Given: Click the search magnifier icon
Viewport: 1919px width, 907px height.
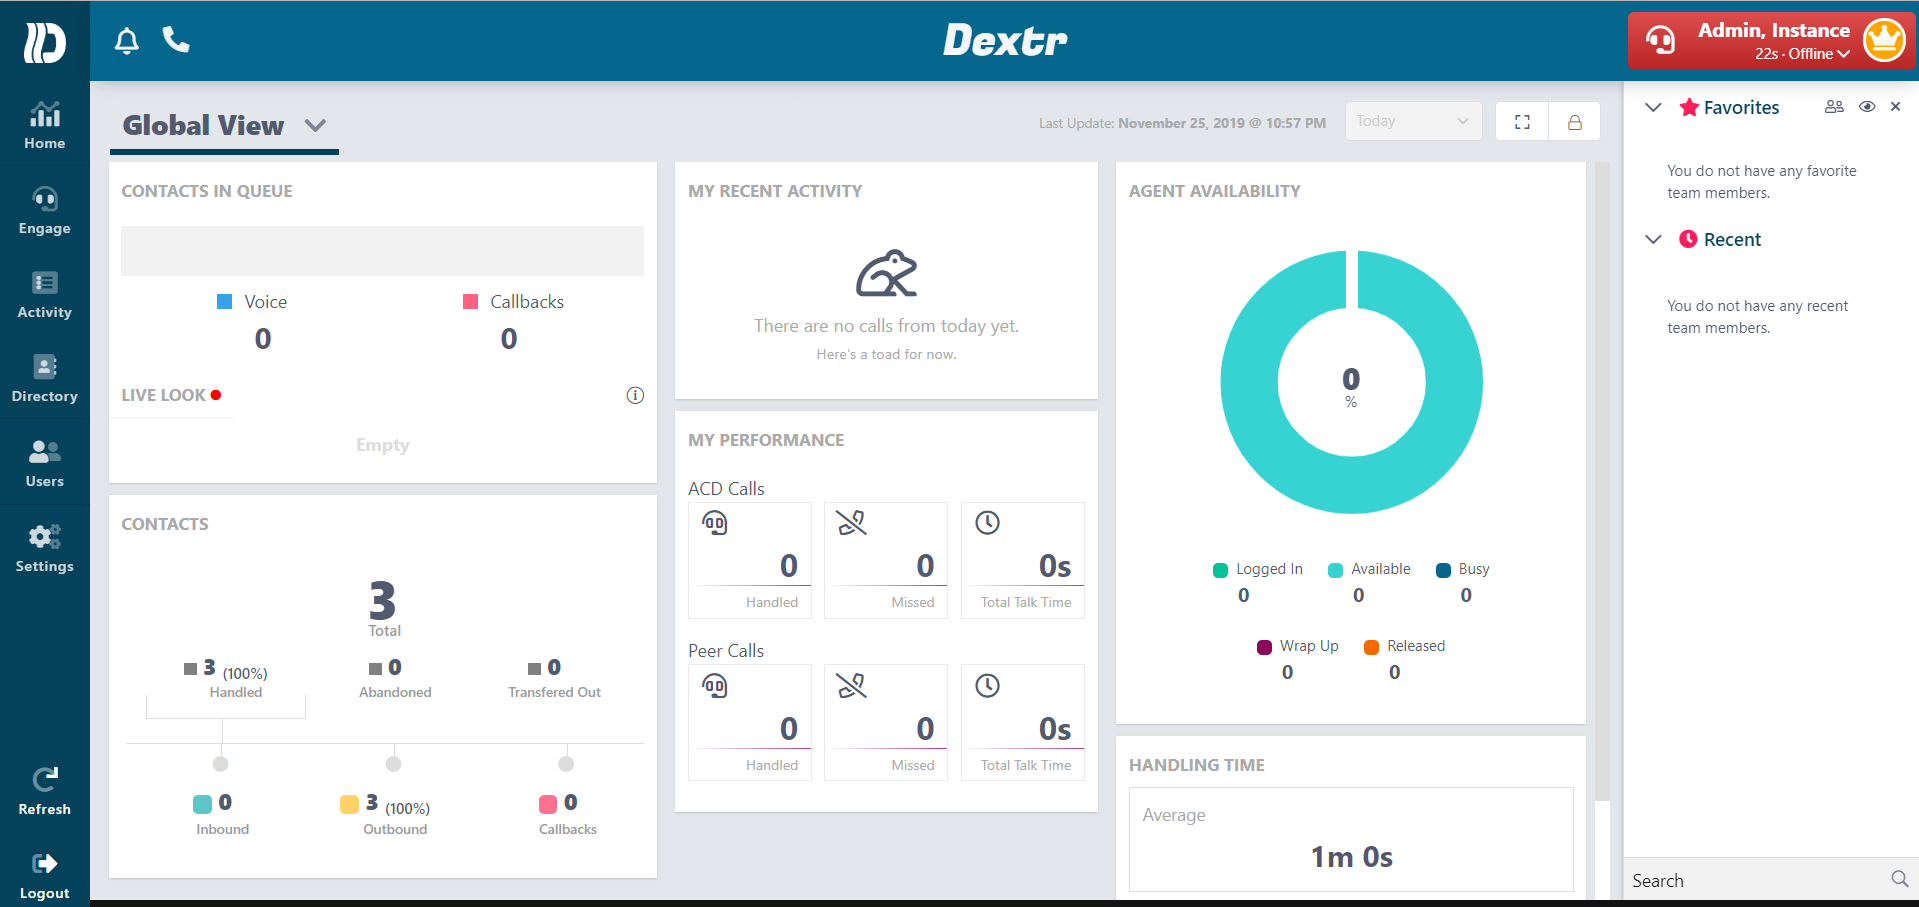Looking at the screenshot, I should tap(1899, 879).
